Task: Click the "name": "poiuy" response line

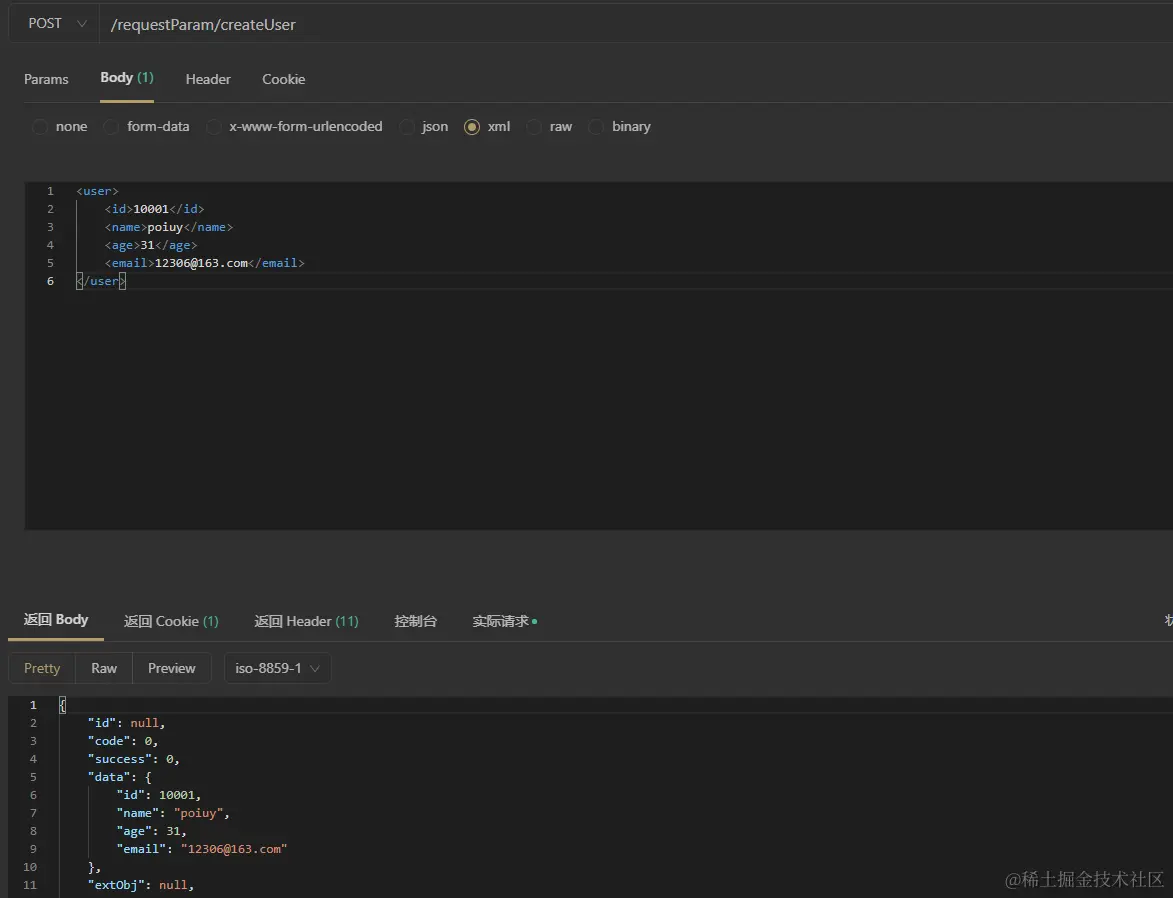Action: 173,813
